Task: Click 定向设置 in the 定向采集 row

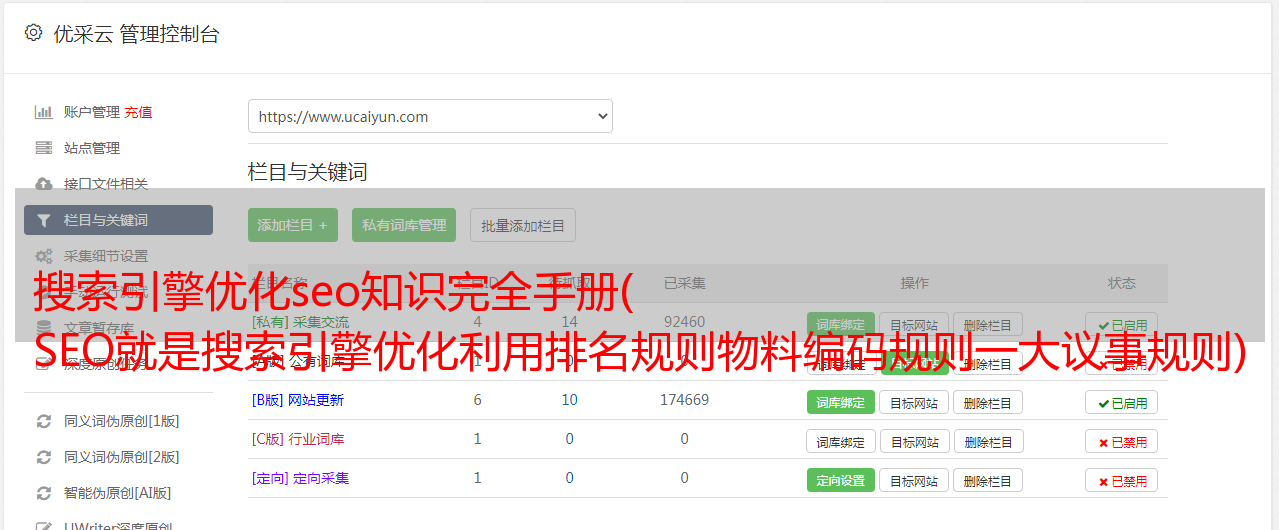Action: tap(841, 480)
